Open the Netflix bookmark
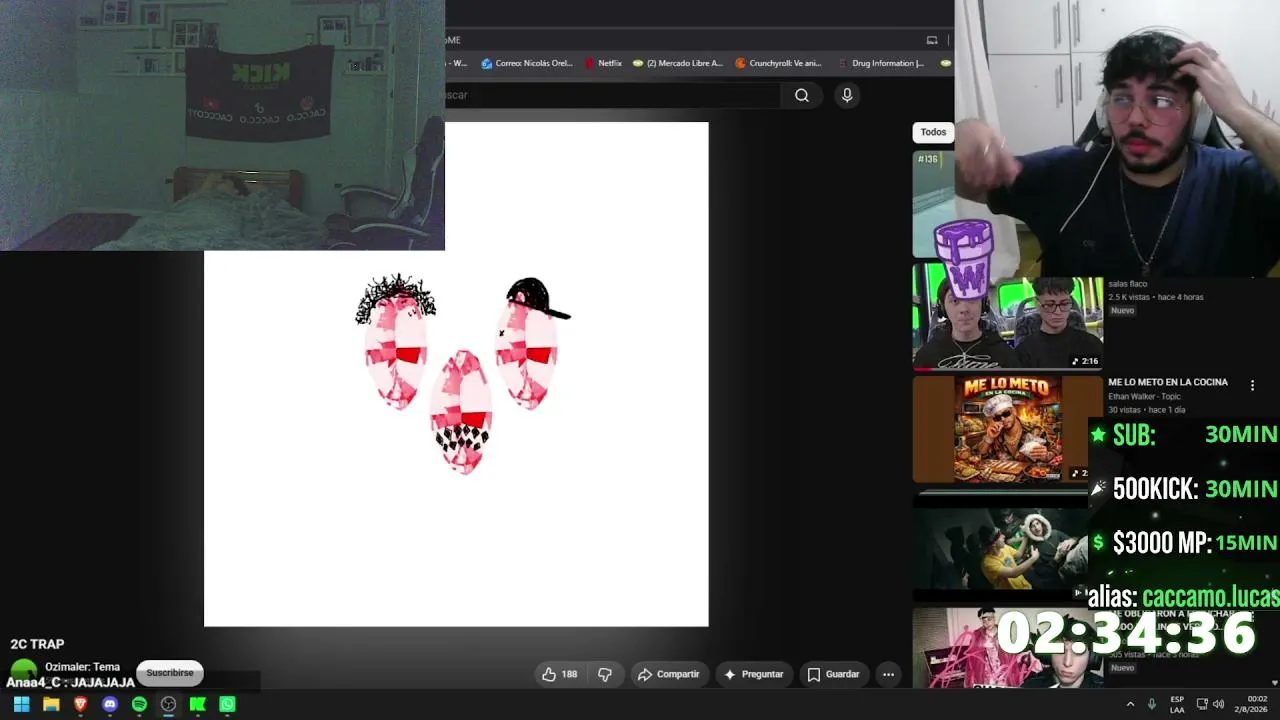The width and height of the screenshot is (1280, 720). [x=604, y=63]
